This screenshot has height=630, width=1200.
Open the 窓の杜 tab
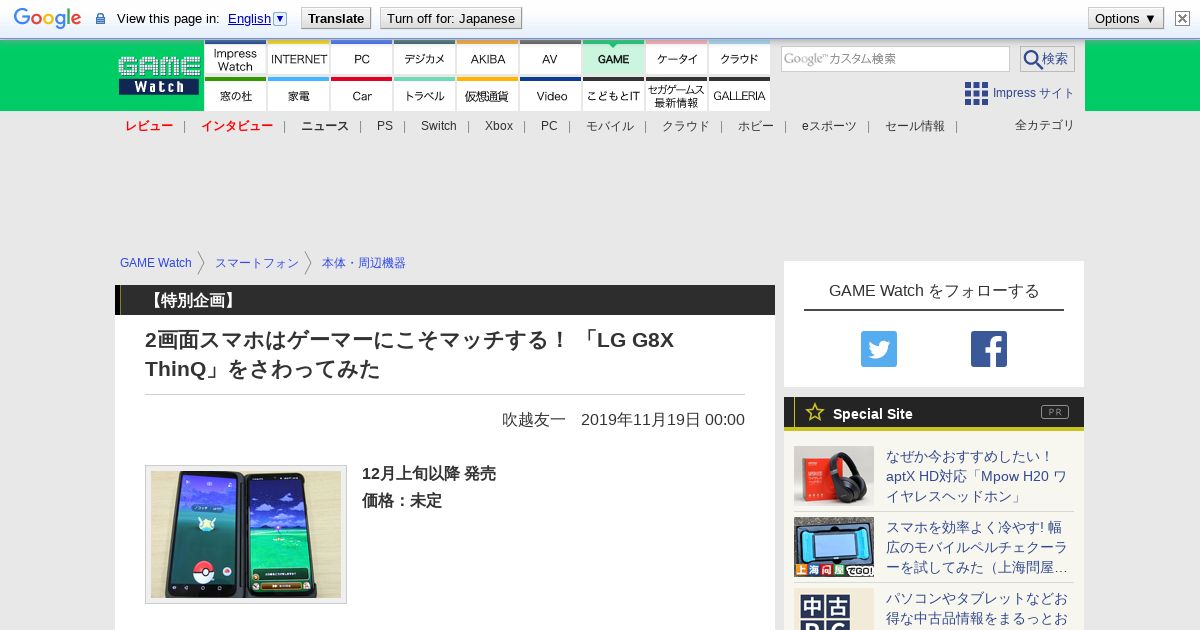[x=235, y=95]
